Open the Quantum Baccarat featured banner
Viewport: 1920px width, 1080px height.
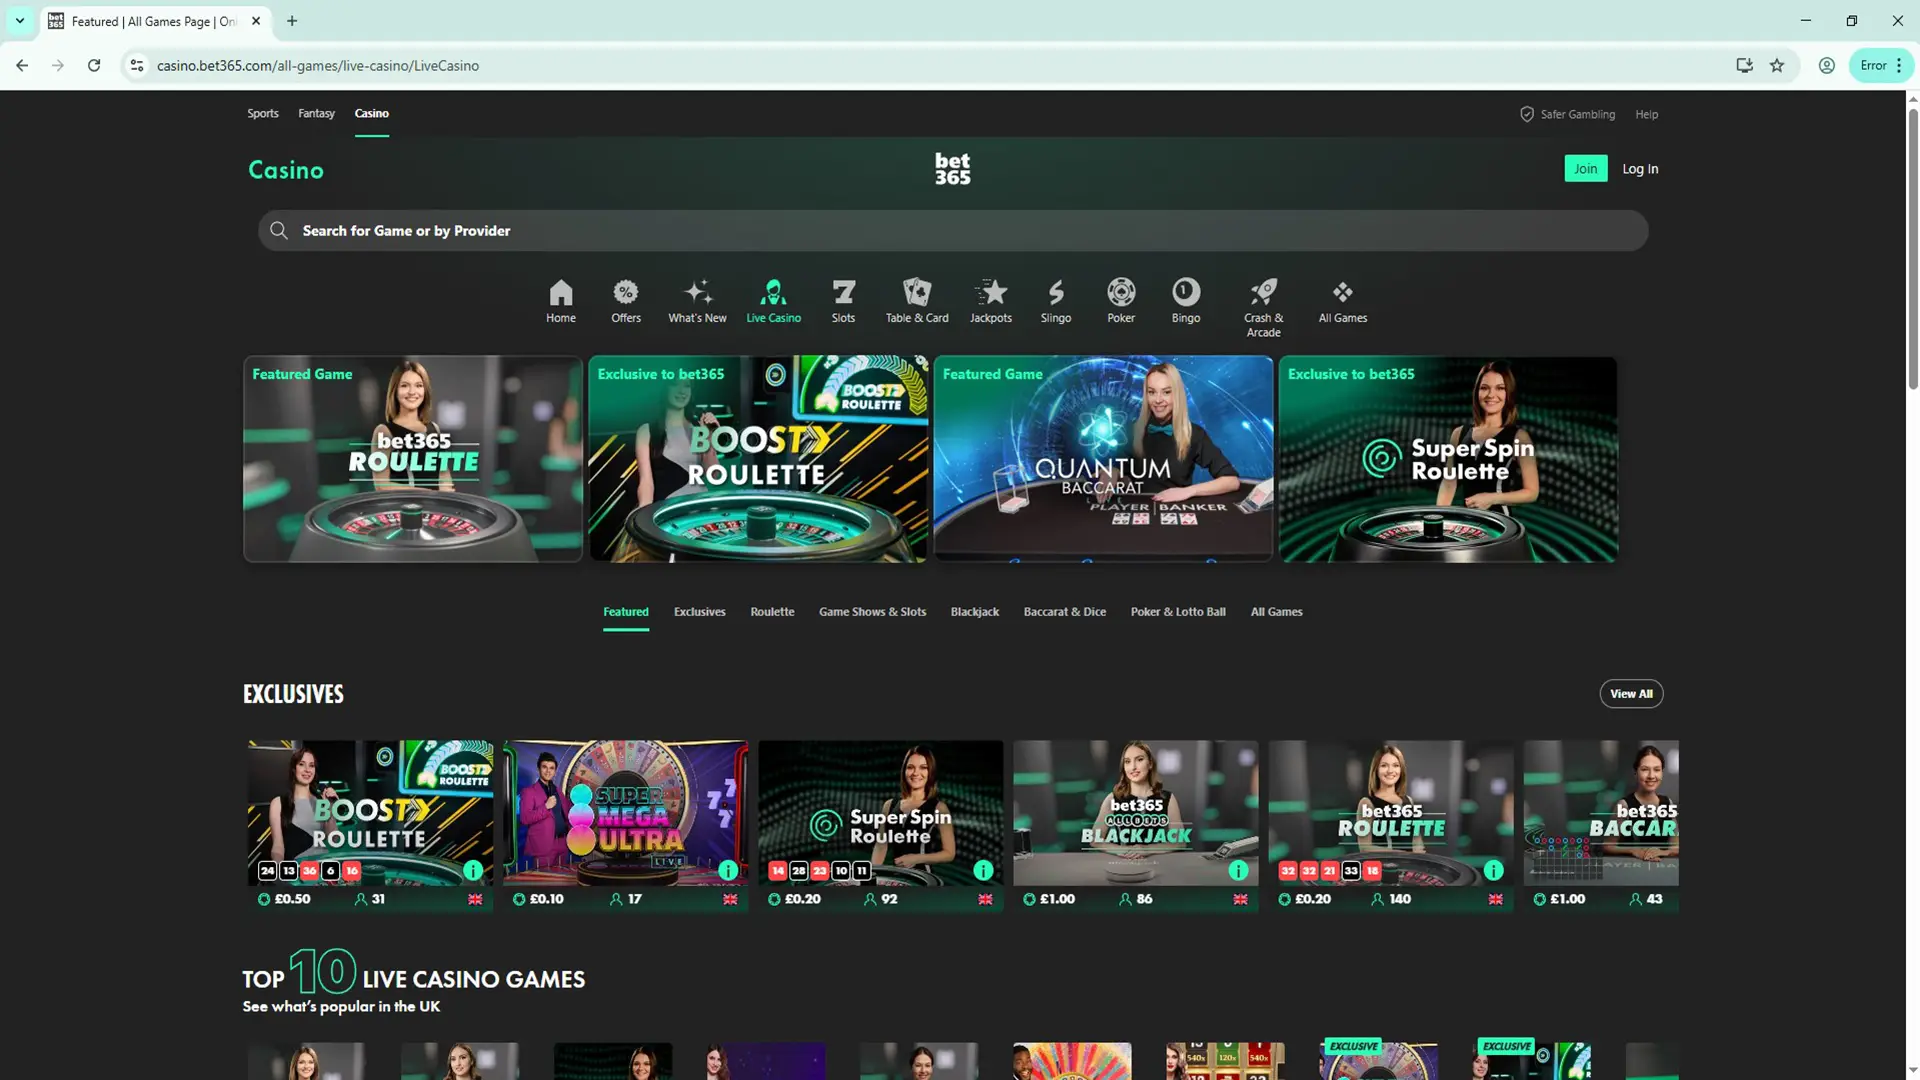[x=1102, y=459]
